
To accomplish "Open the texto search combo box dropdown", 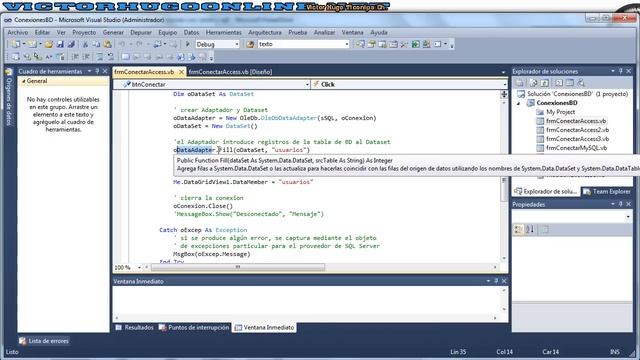I will [x=347, y=44].
